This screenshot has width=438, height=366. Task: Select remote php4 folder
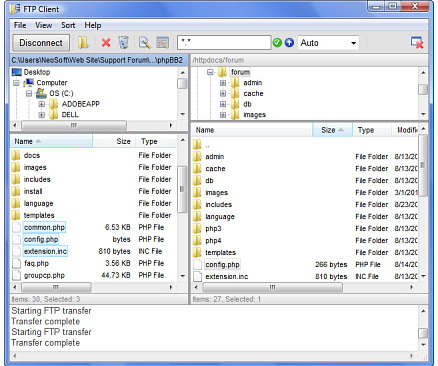tap(213, 241)
